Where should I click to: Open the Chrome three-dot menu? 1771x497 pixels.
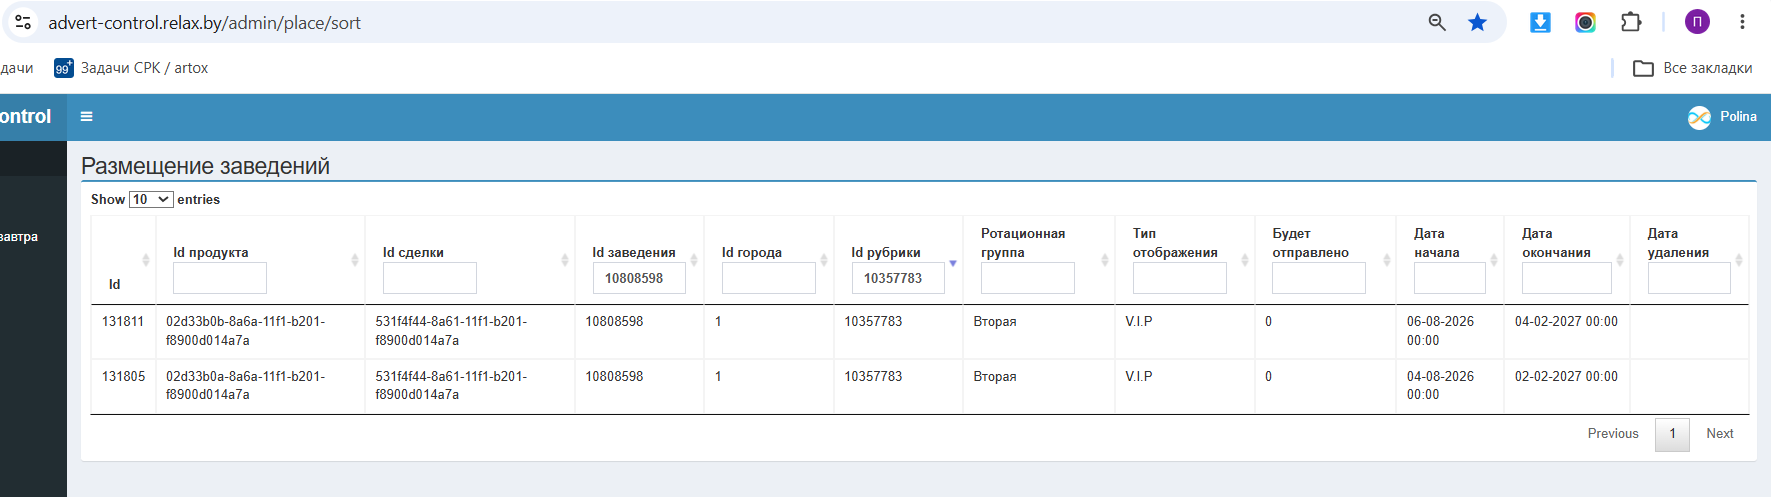tap(1742, 22)
